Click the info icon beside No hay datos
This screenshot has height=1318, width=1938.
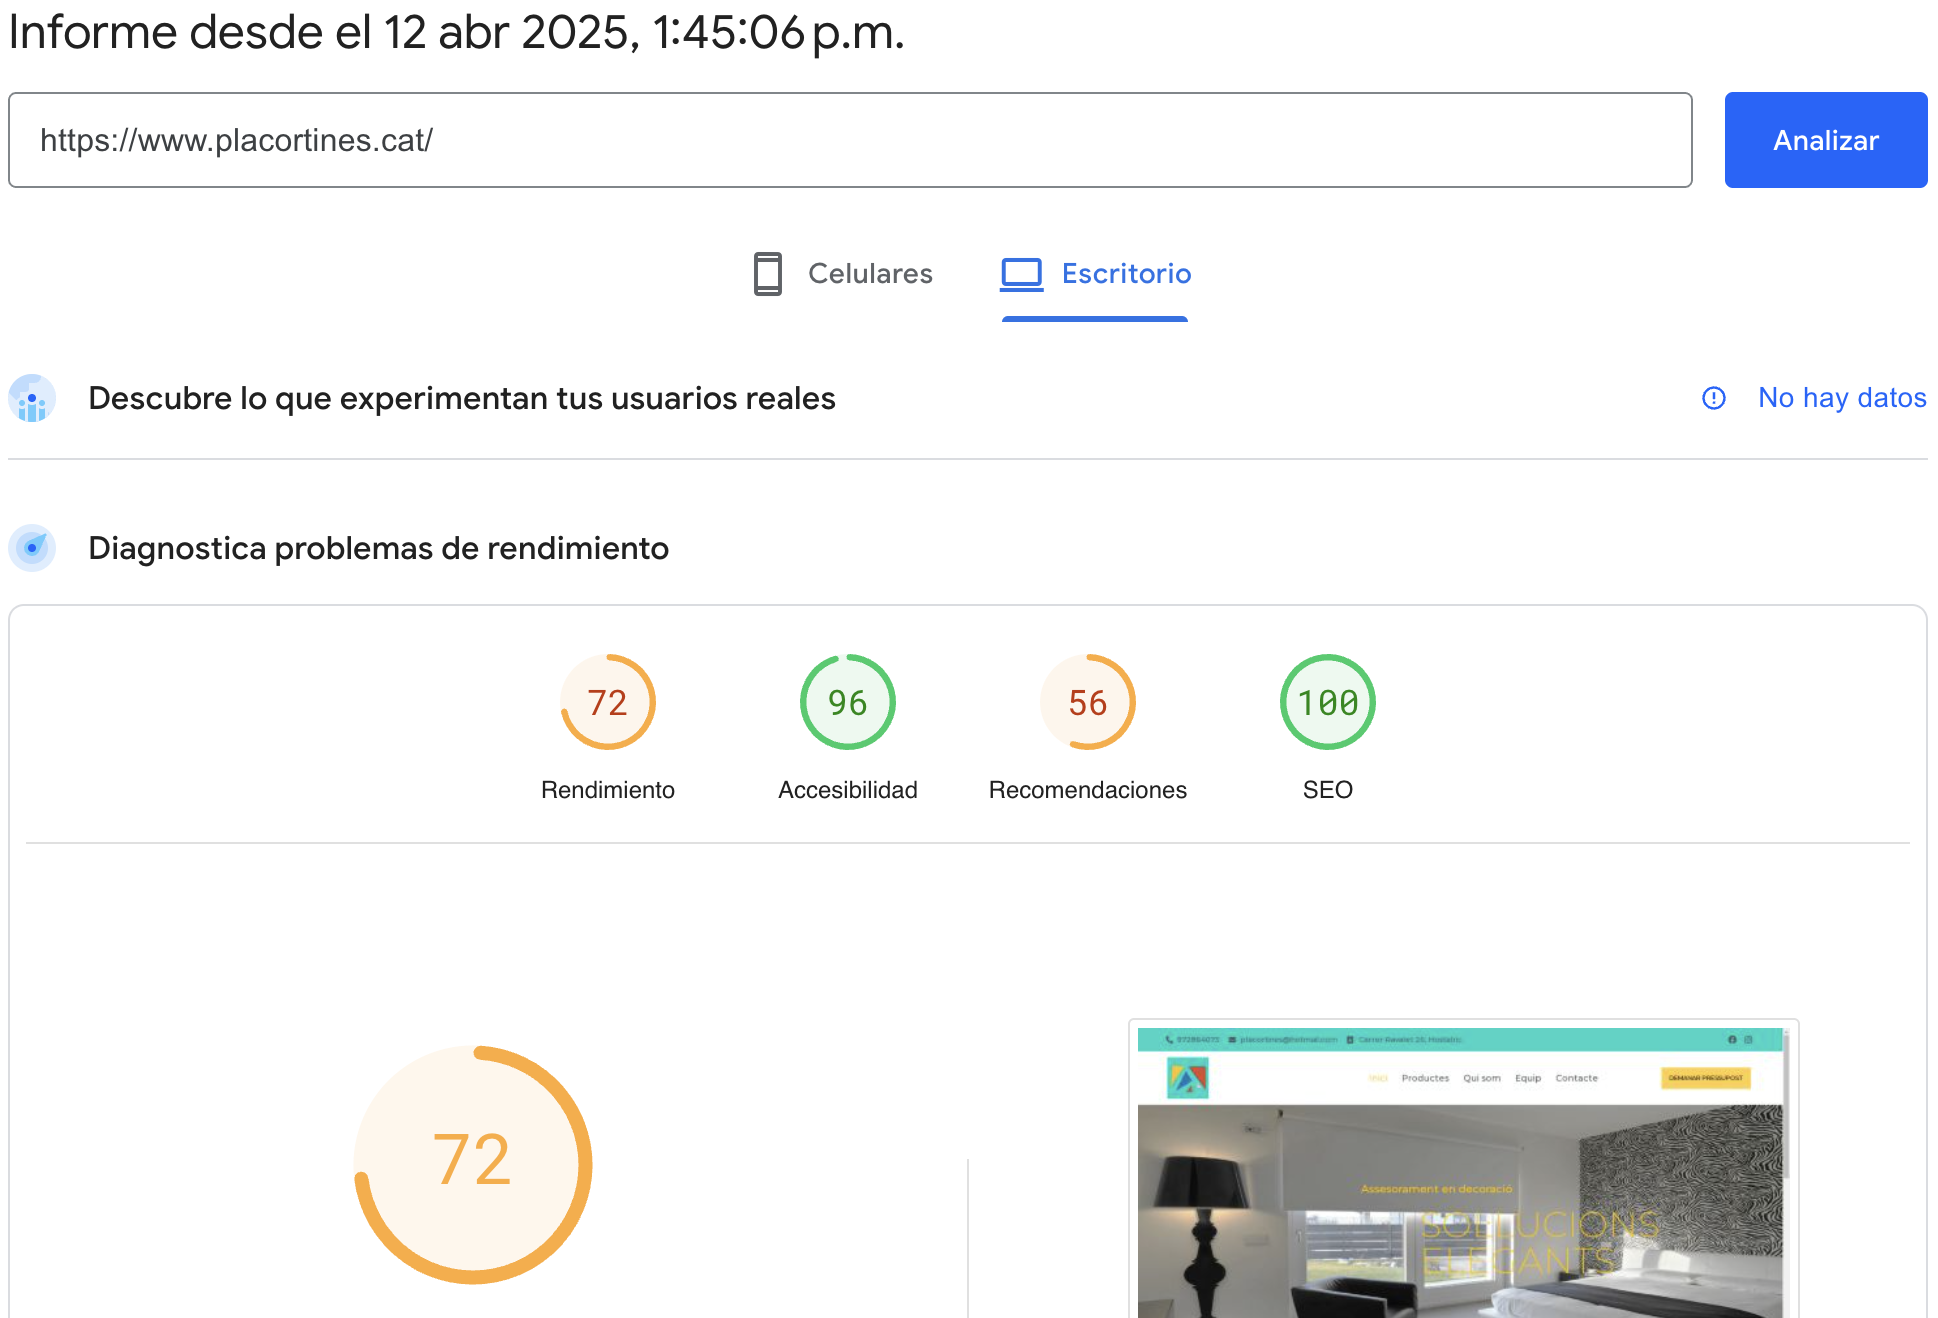pos(1714,398)
